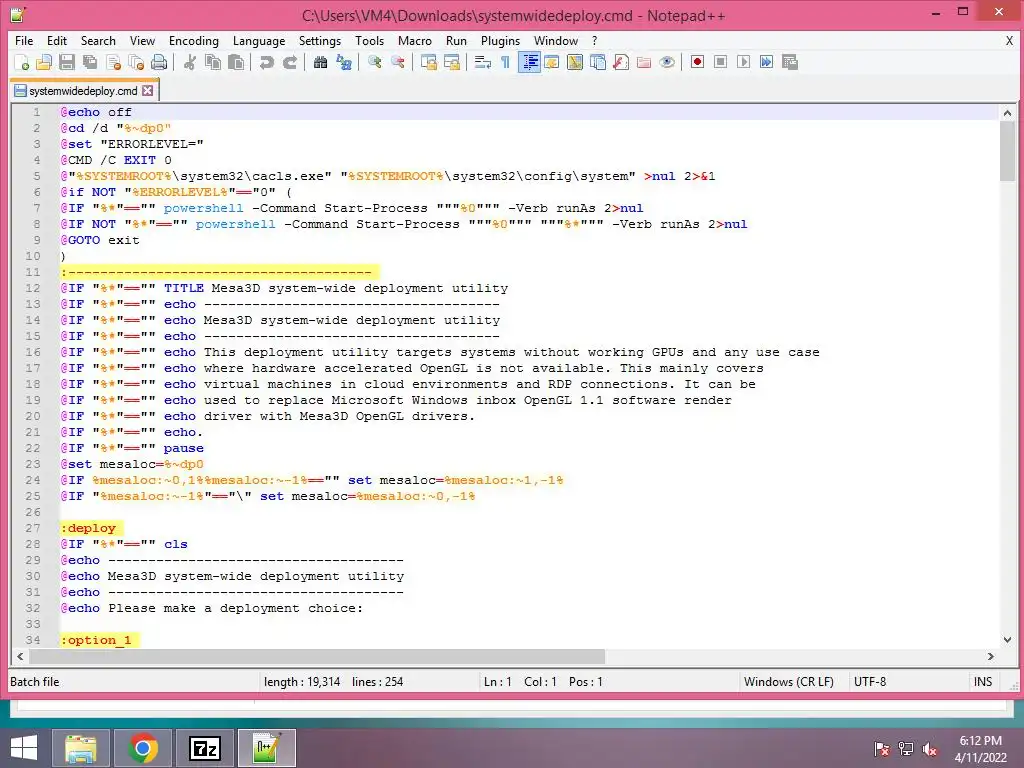Click Save recorded macro icon
The height and width of the screenshot is (768, 1024).
790,62
